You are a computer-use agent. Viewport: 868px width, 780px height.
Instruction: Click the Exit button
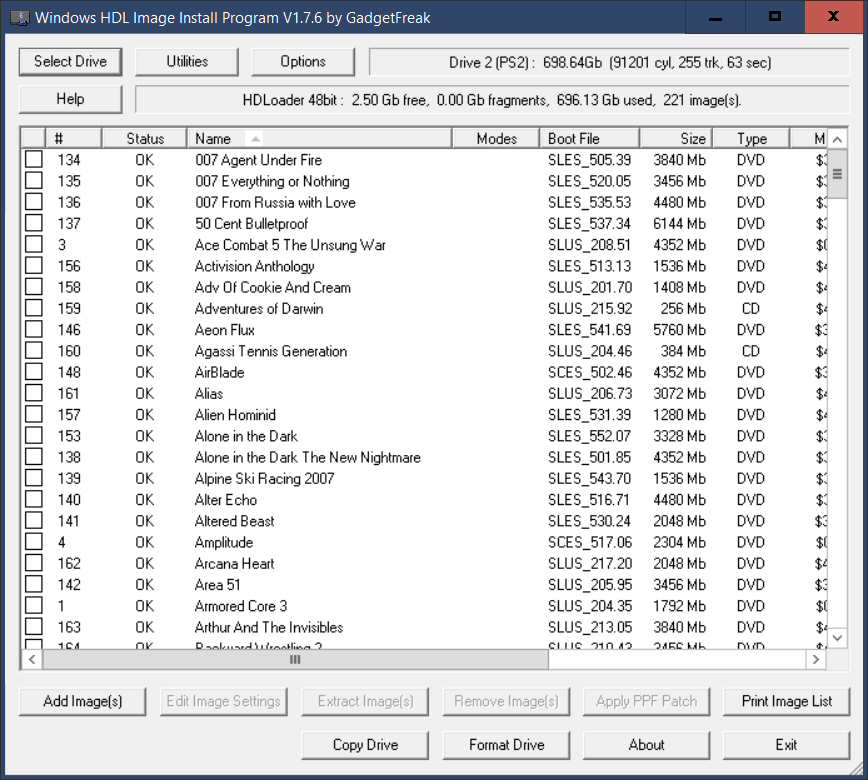(x=786, y=745)
